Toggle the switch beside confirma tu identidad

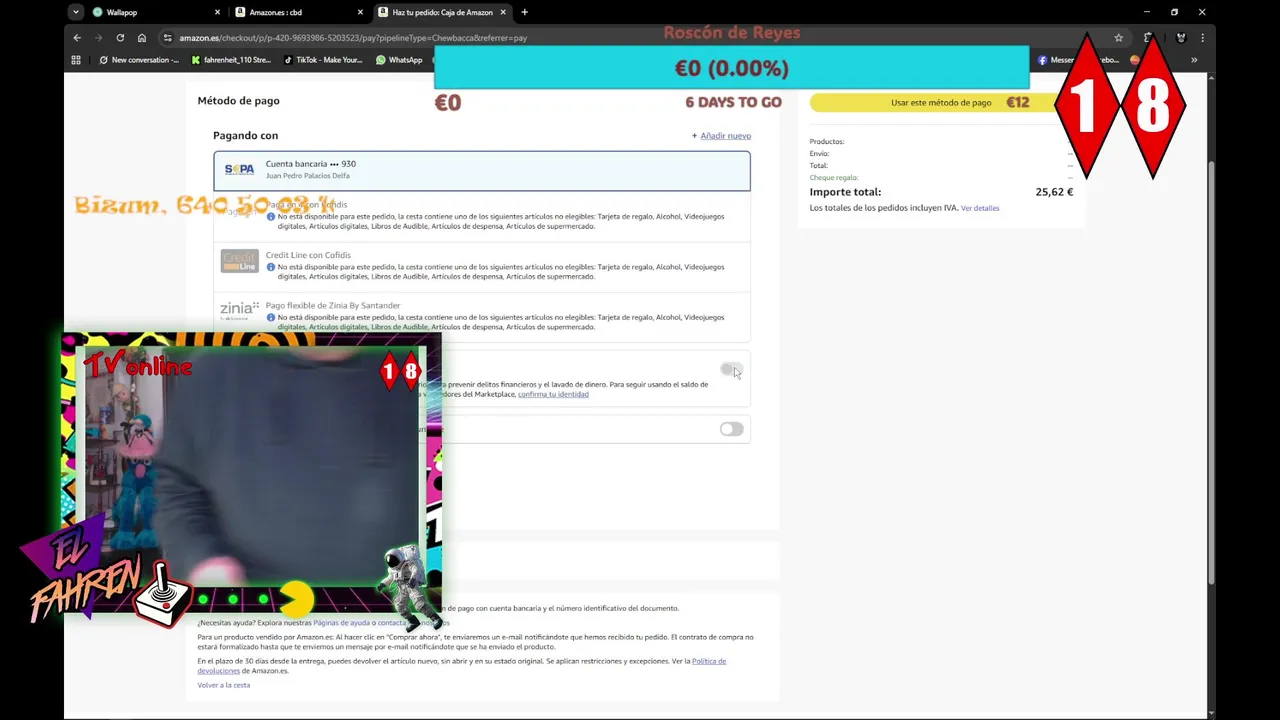731,370
